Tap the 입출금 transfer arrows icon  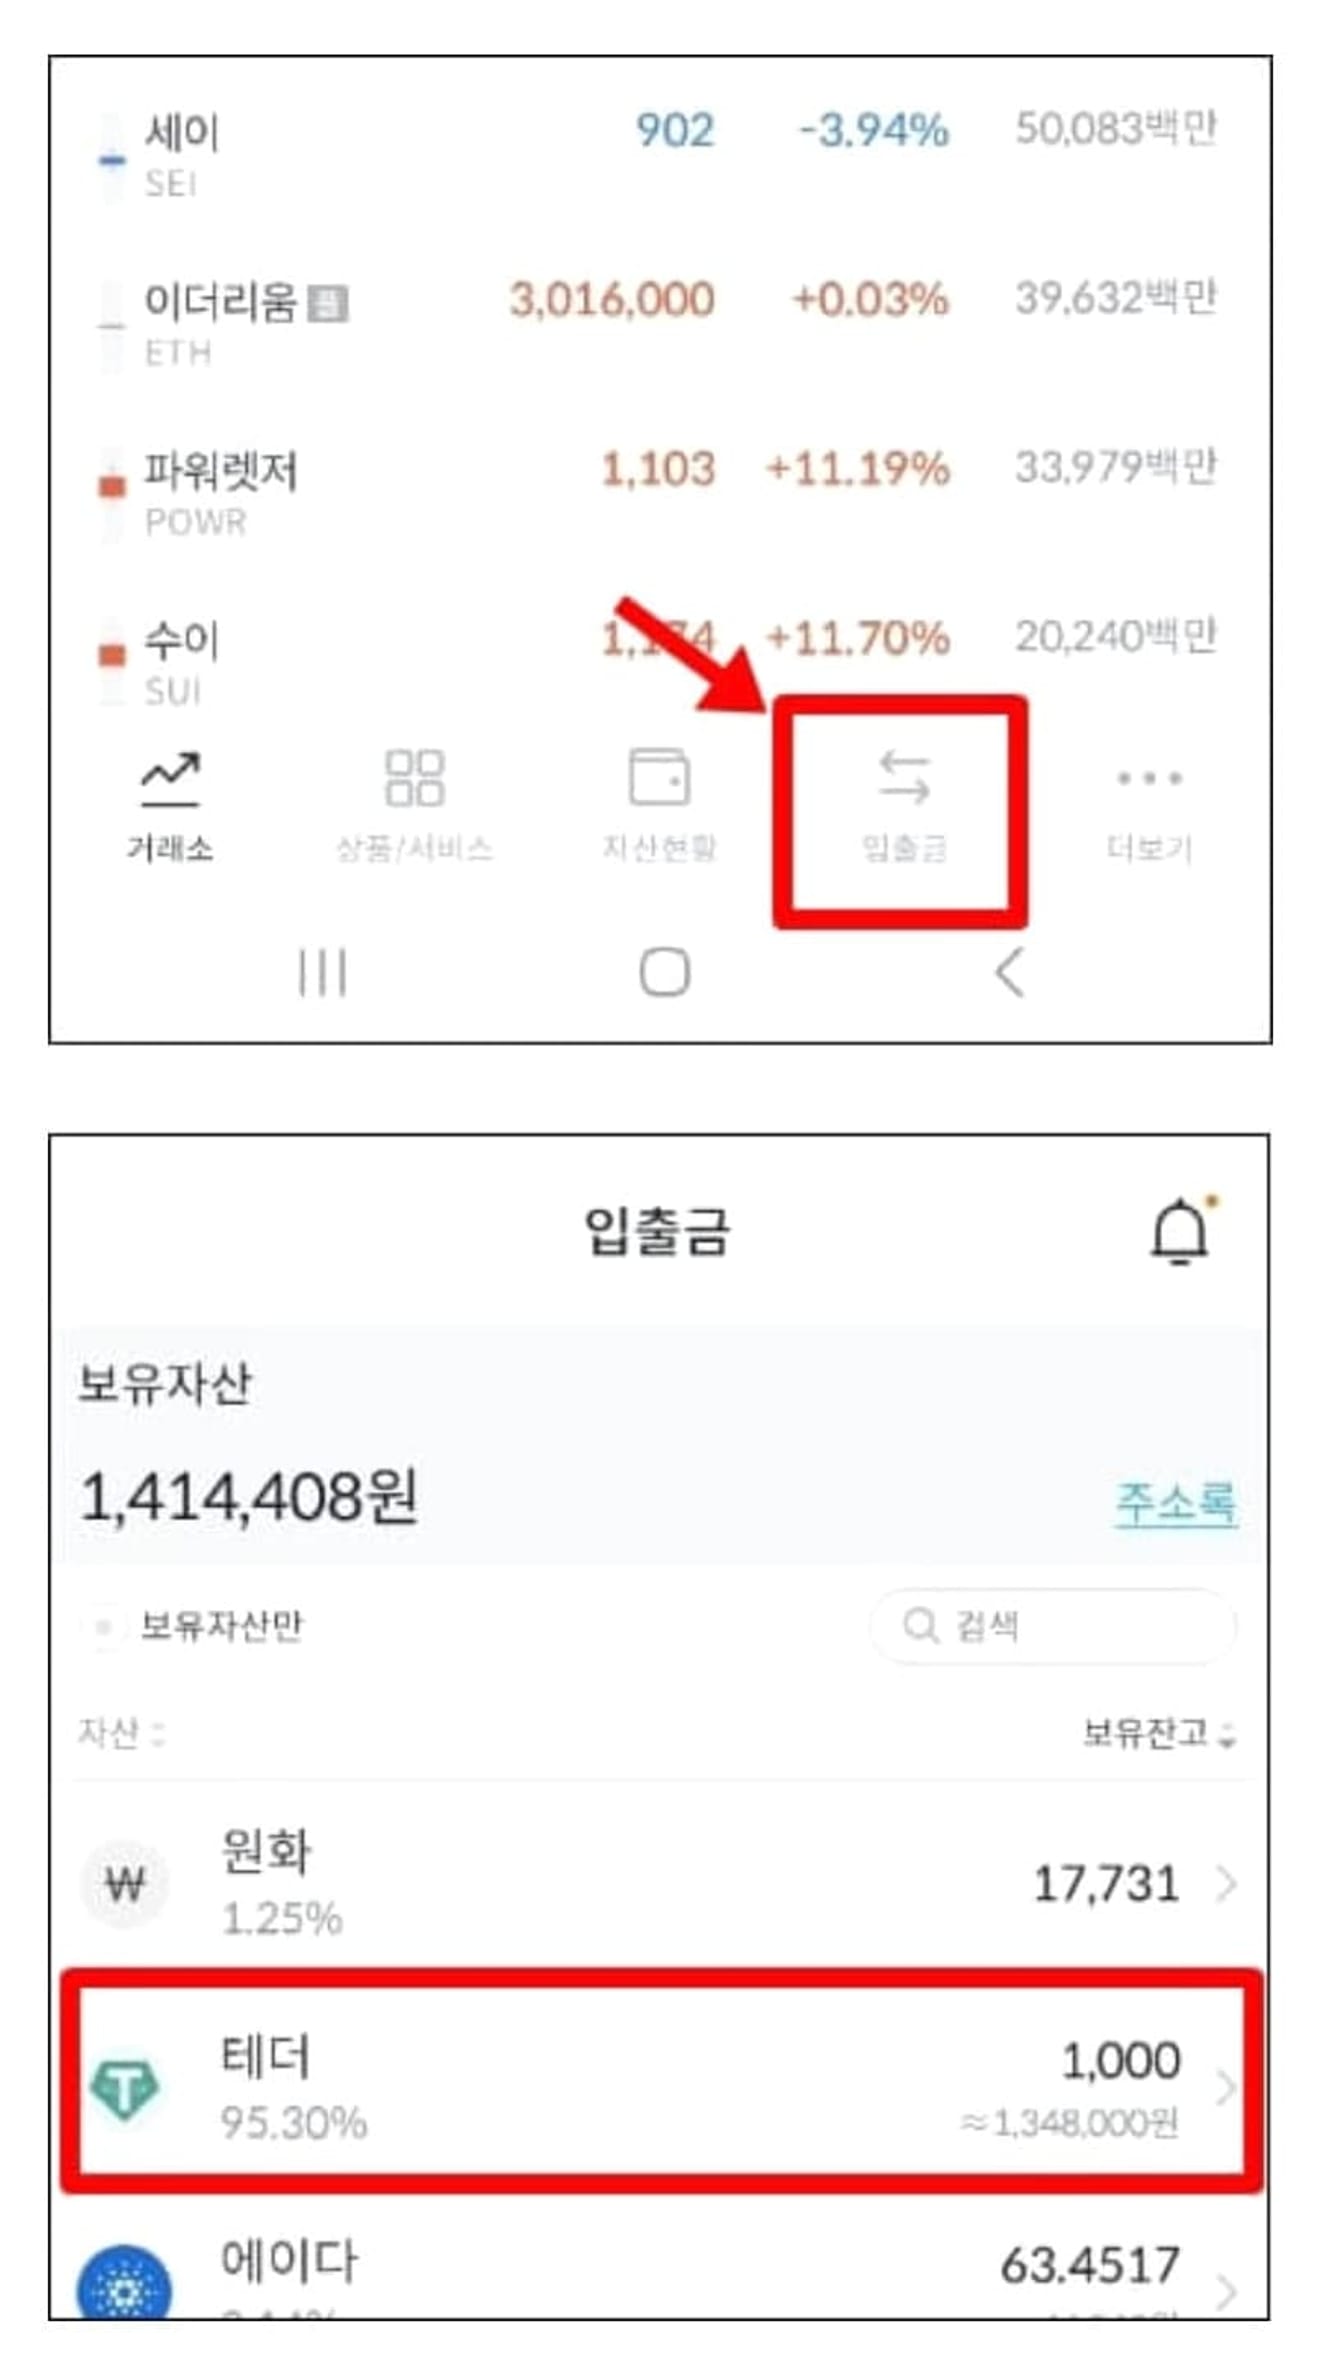pyautogui.click(x=904, y=778)
